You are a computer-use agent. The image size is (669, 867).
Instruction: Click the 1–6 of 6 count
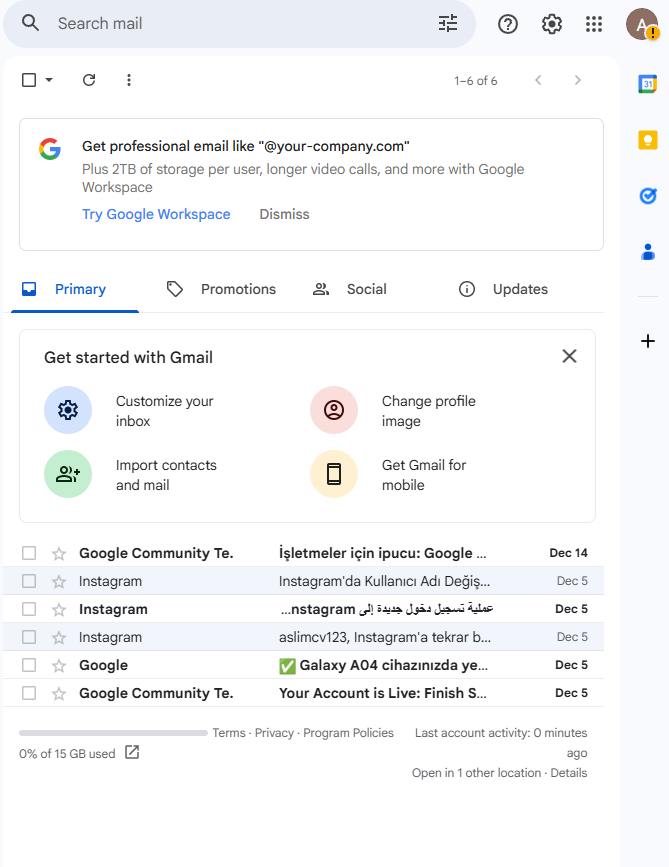click(475, 81)
